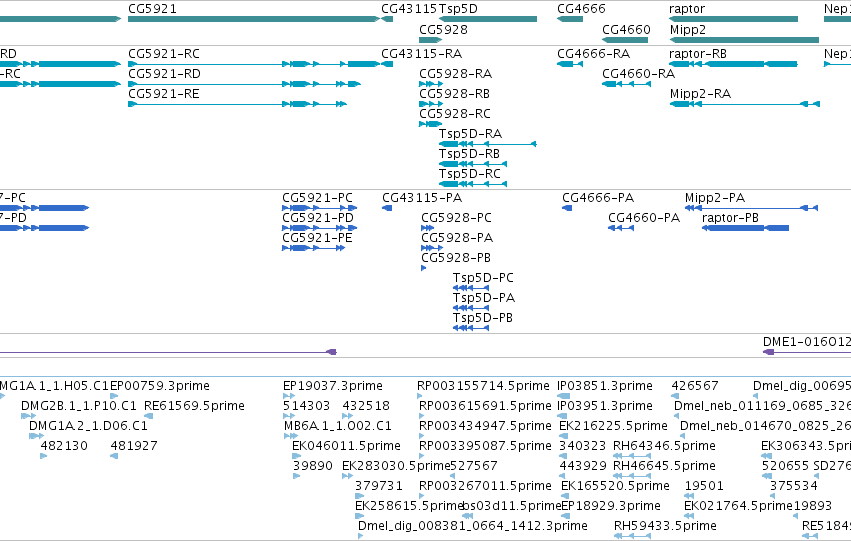Select transcript CG4666-RA
Viewport: 851px width, 541px height.
570,64
